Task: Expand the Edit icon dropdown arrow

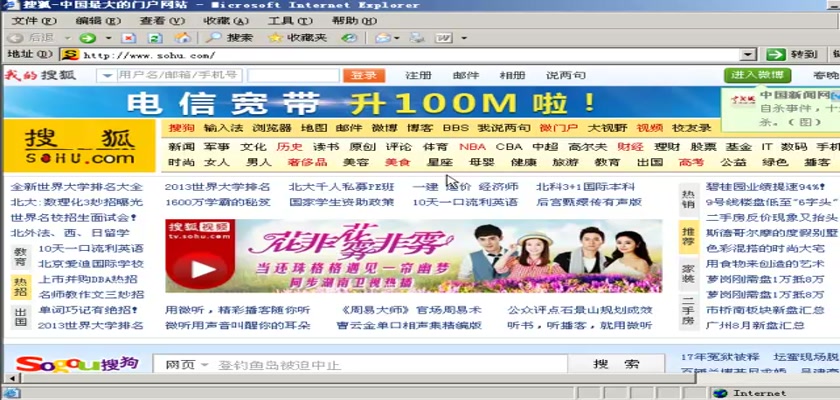Action: pos(464,38)
